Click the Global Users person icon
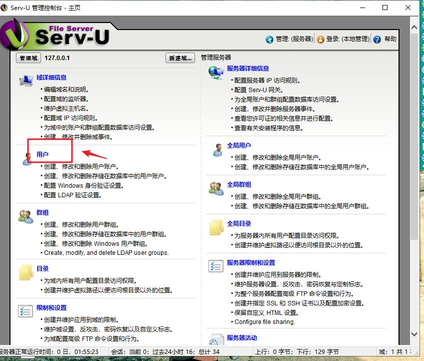 [x=218, y=150]
